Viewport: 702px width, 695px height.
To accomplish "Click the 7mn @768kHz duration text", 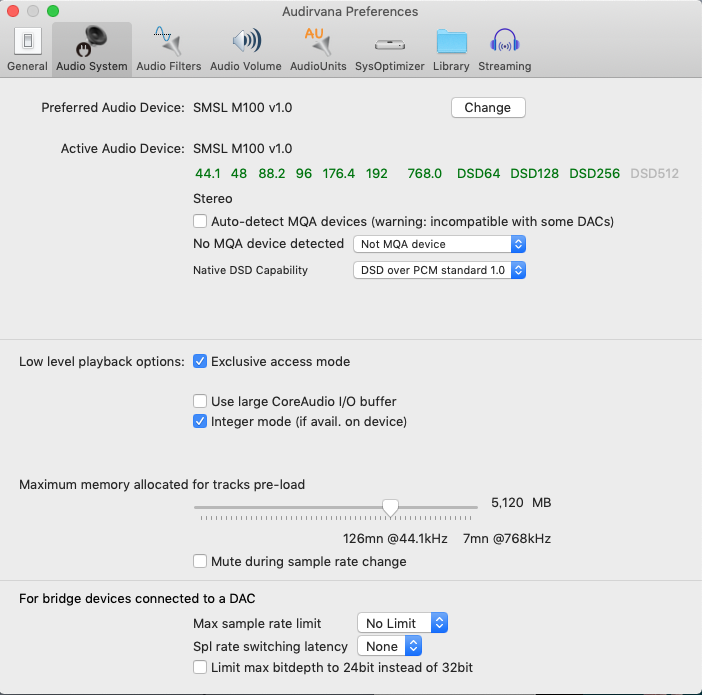I will pyautogui.click(x=507, y=538).
